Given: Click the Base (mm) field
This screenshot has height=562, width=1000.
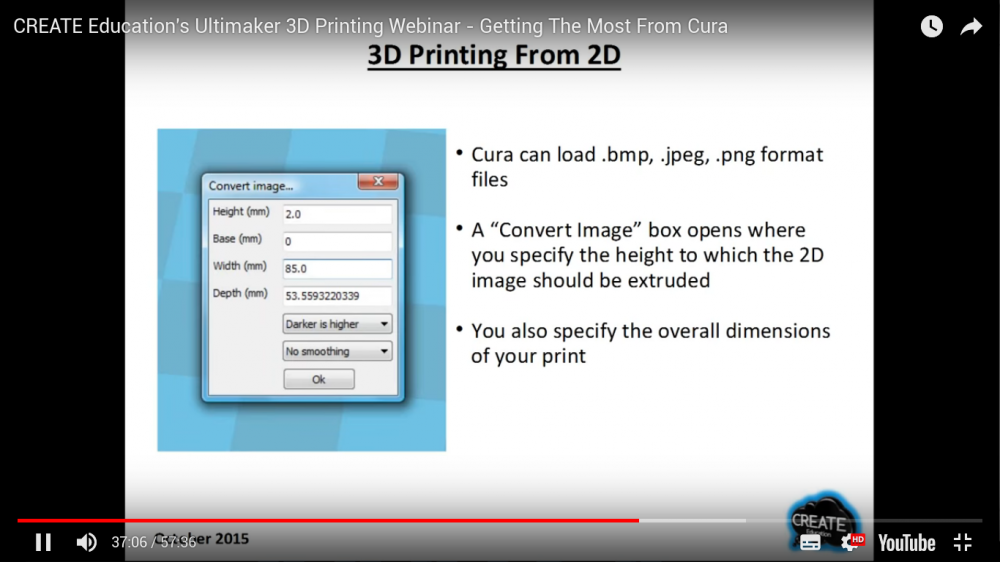Looking at the screenshot, I should (x=337, y=242).
